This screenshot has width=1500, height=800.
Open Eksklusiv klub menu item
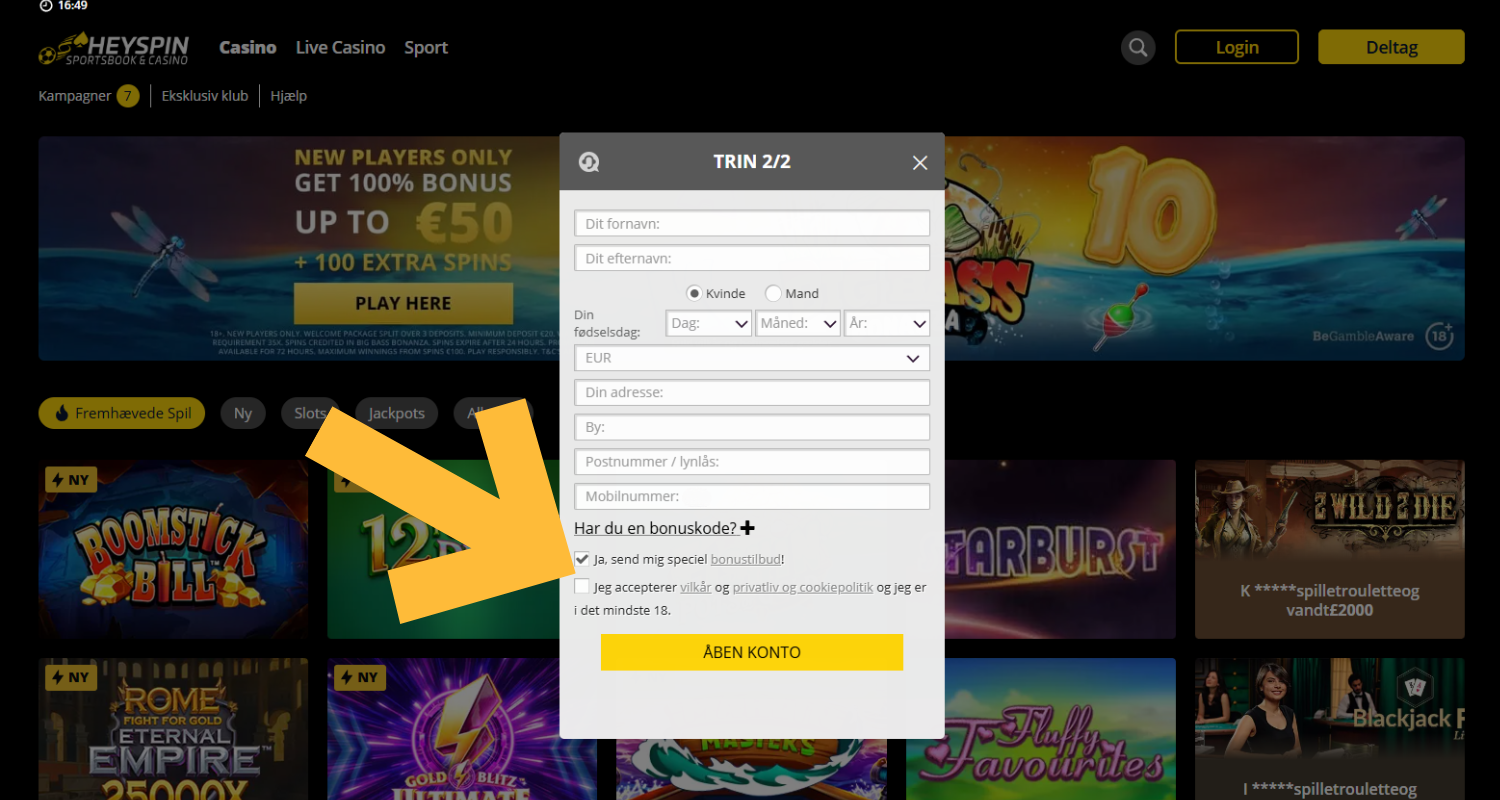205,96
